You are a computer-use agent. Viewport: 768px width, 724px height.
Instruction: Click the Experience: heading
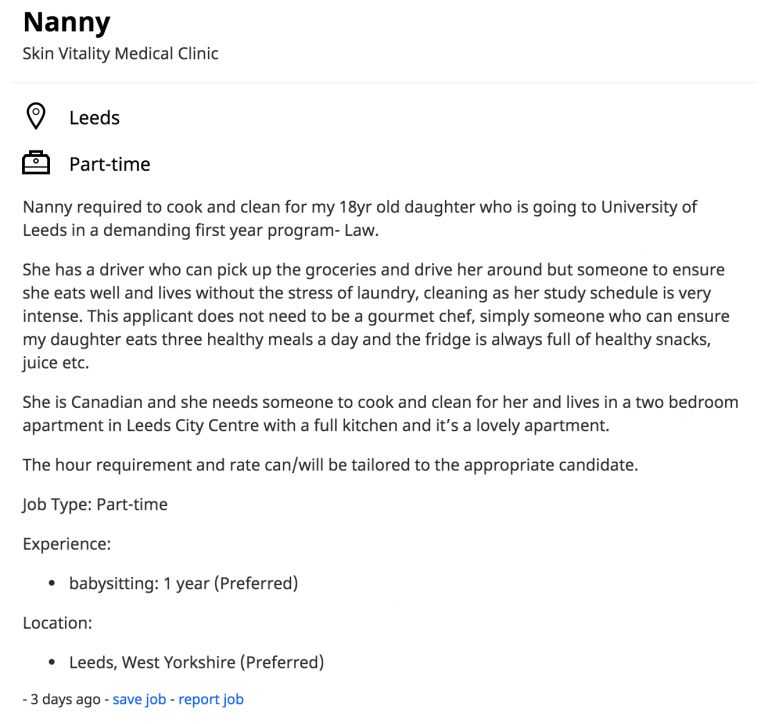[67, 544]
